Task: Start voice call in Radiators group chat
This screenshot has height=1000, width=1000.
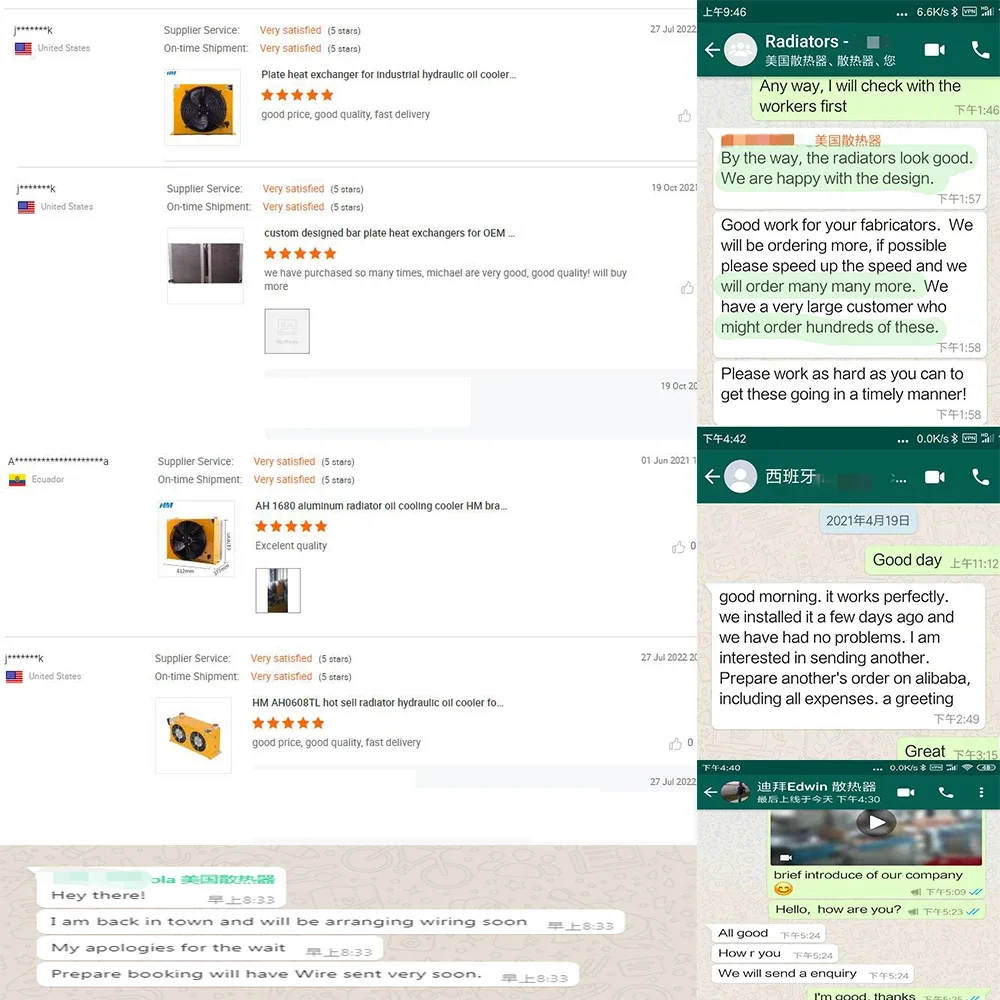Action: tap(980, 50)
